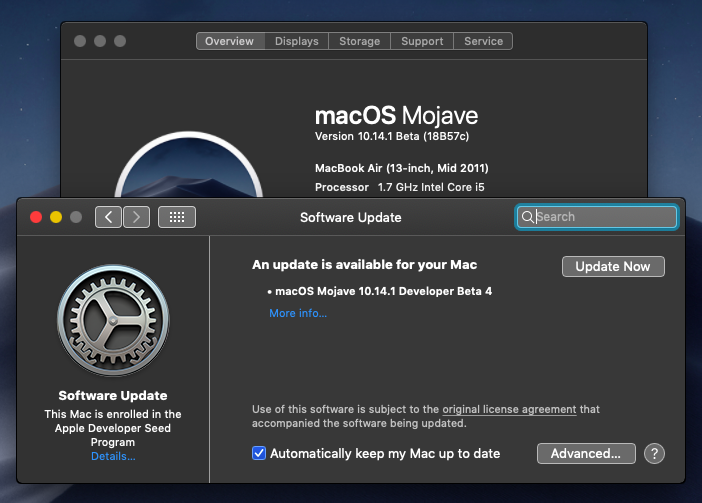The width and height of the screenshot is (702, 503).
Task: Close the Software Update window
Action: tap(36, 217)
